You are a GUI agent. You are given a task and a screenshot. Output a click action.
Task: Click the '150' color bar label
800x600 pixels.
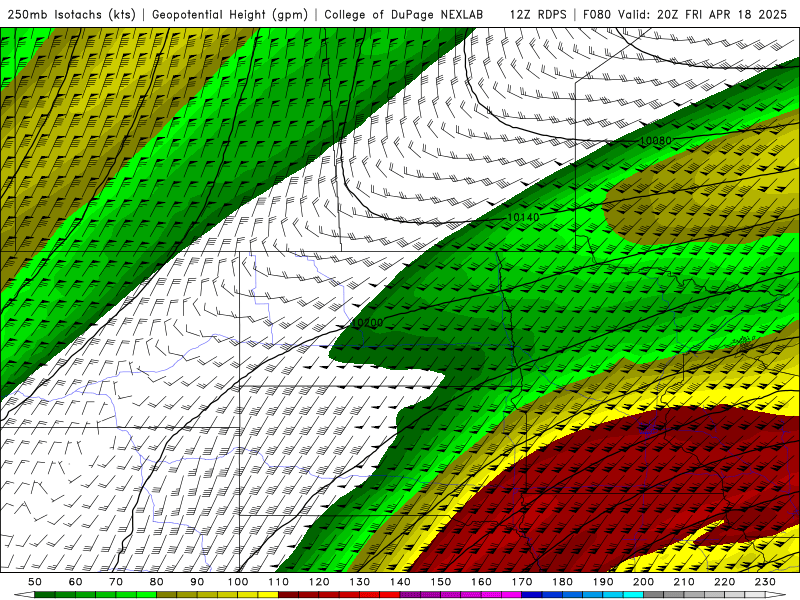441,582
